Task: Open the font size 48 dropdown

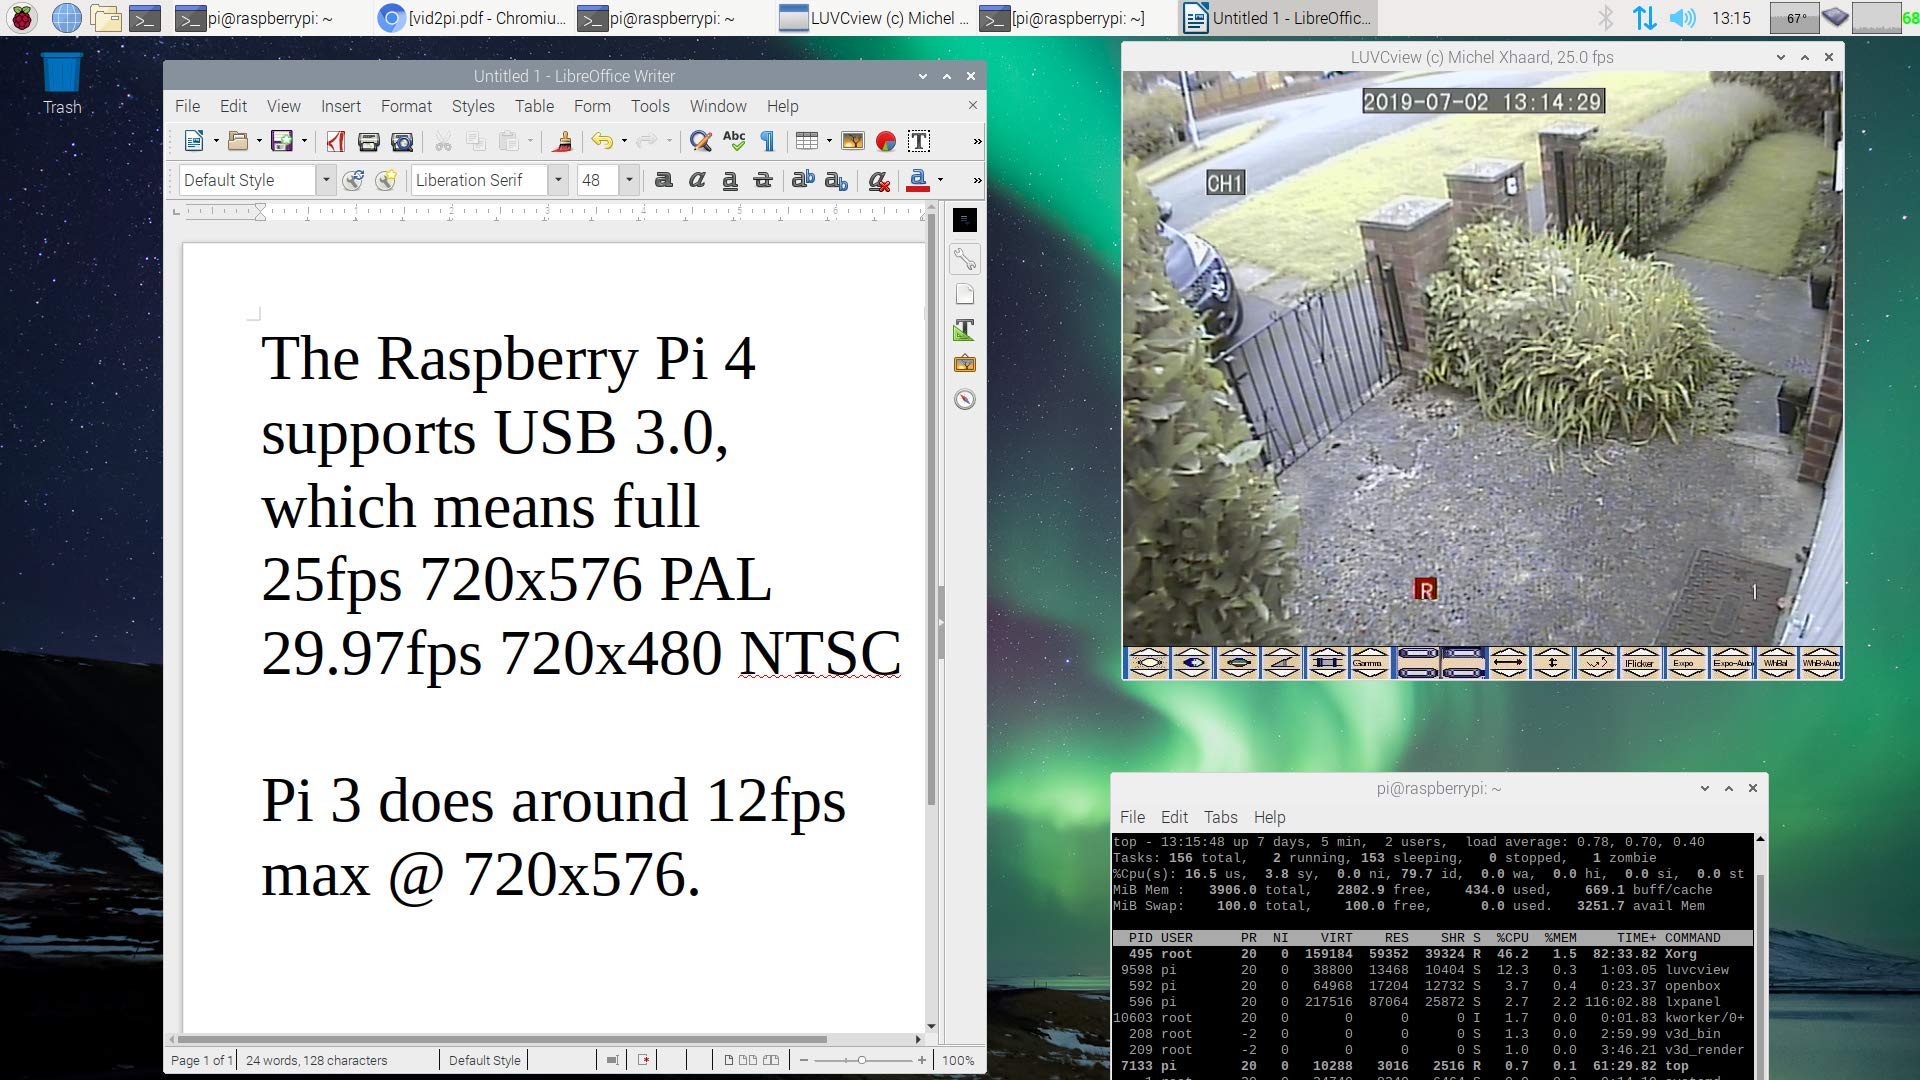Action: (x=629, y=181)
